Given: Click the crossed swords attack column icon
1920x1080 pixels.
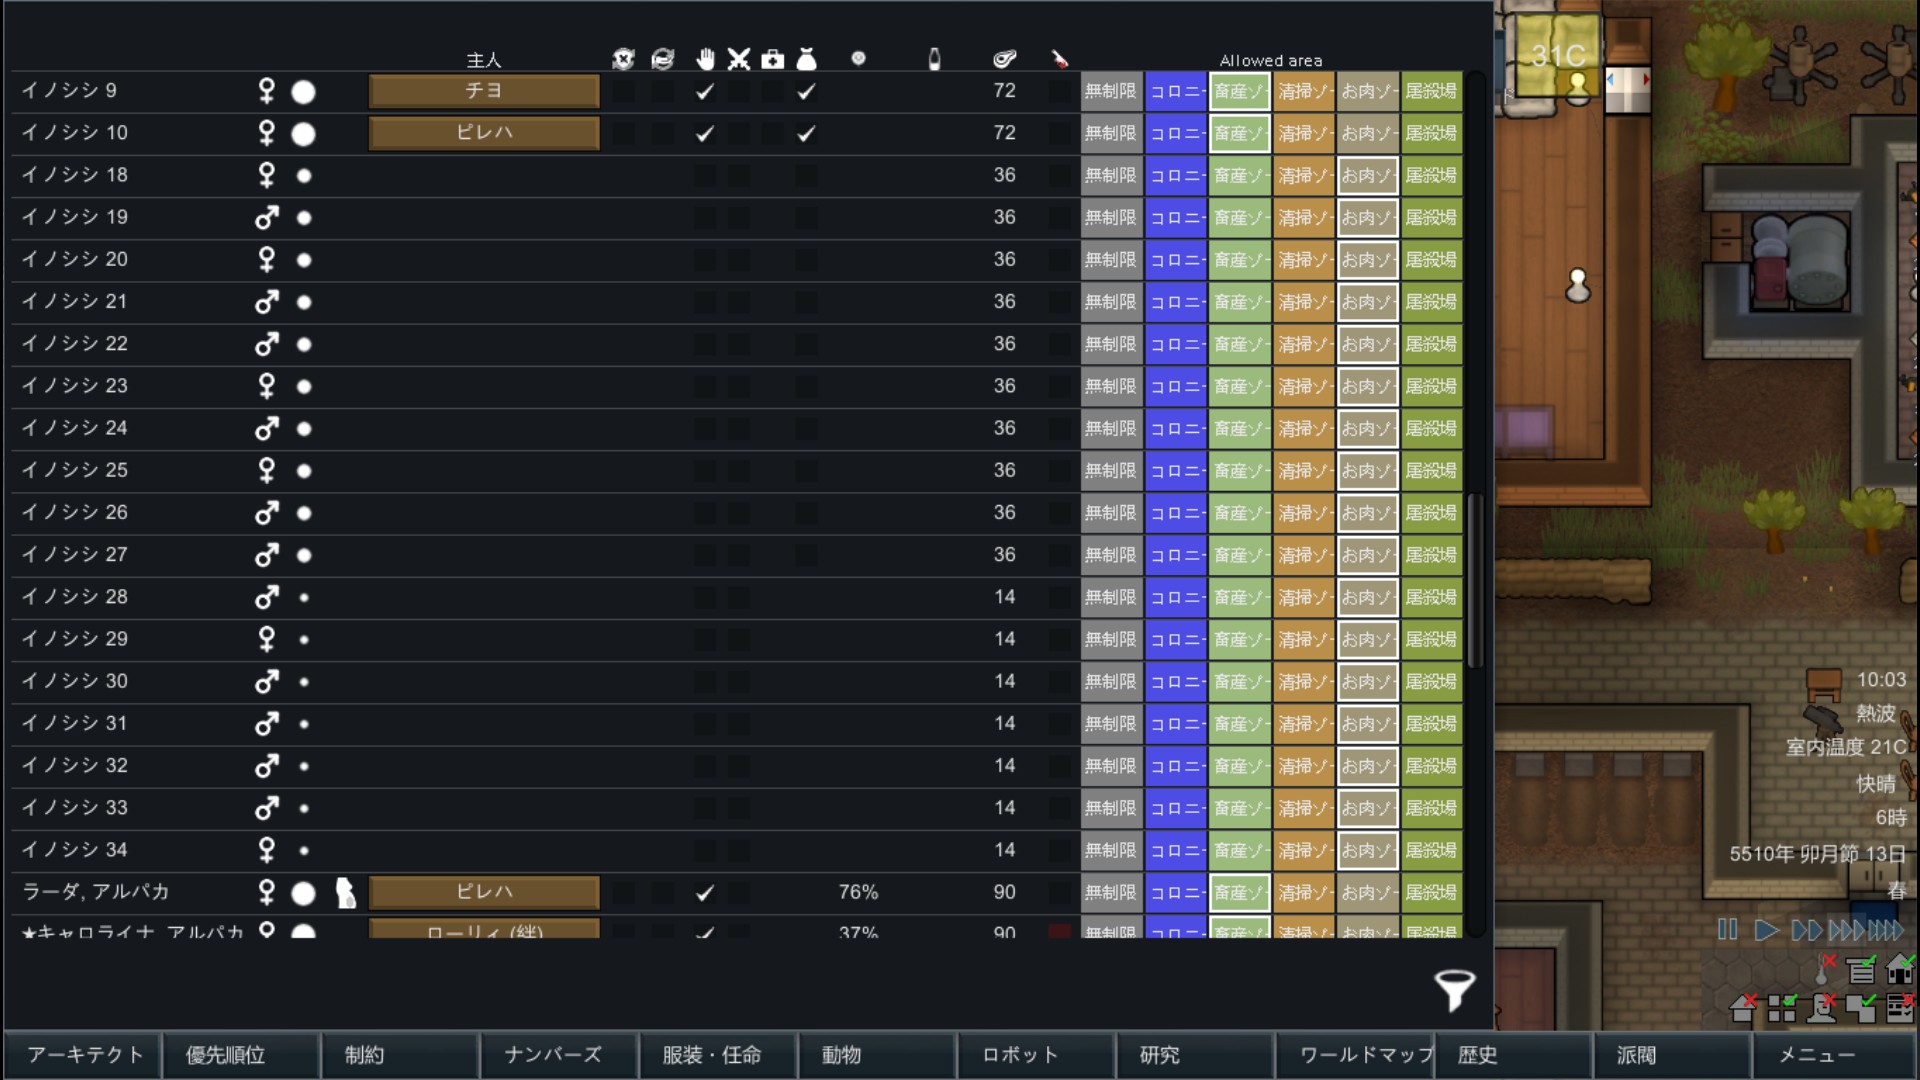Looking at the screenshot, I should click(738, 60).
